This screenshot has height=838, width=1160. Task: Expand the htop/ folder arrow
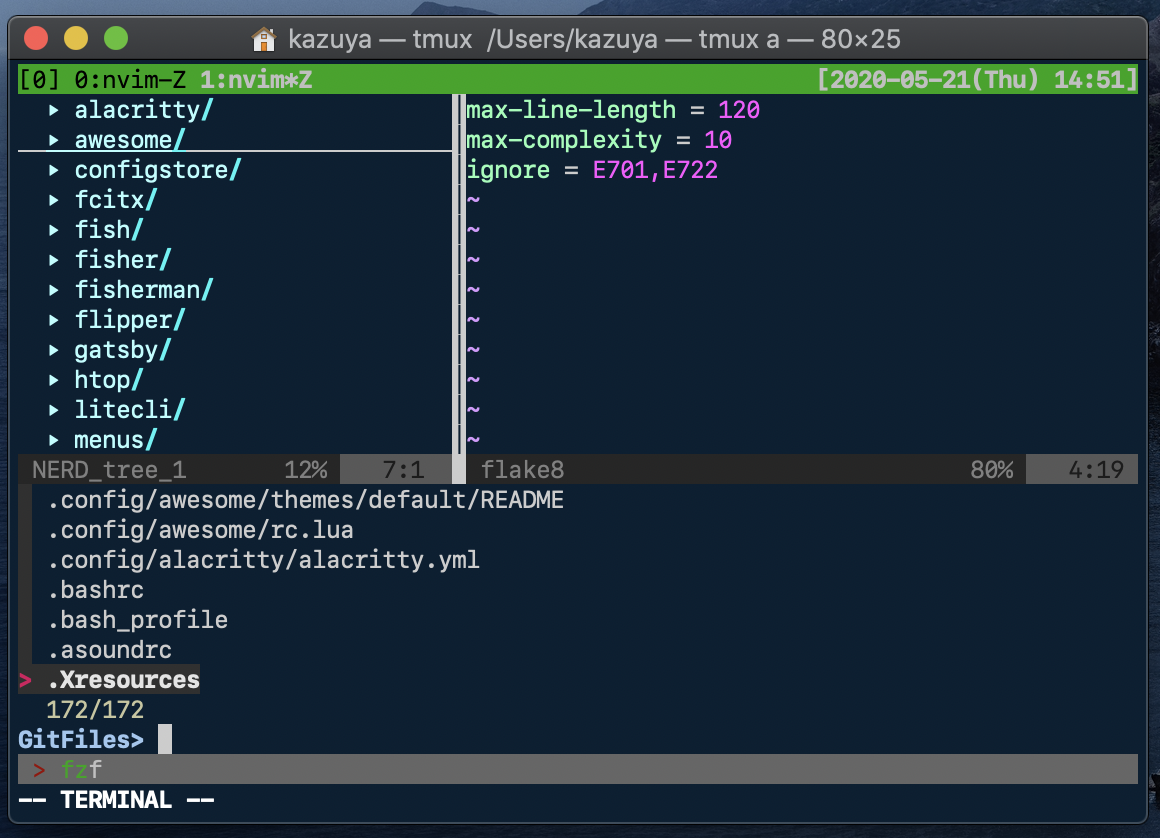pyautogui.click(x=53, y=379)
